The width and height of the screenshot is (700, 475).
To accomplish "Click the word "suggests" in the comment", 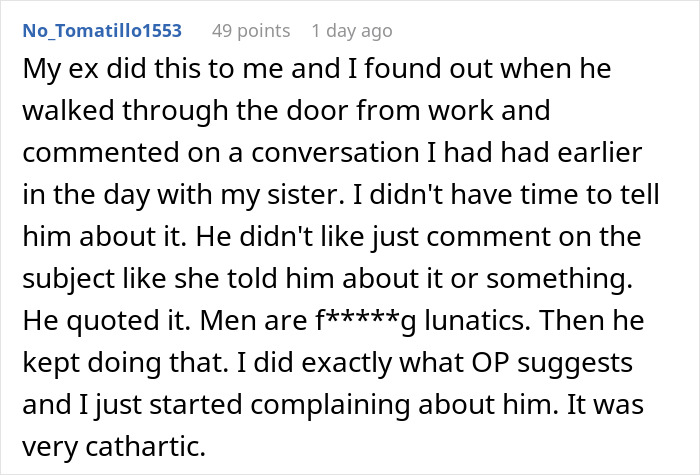I will click(x=575, y=363).
